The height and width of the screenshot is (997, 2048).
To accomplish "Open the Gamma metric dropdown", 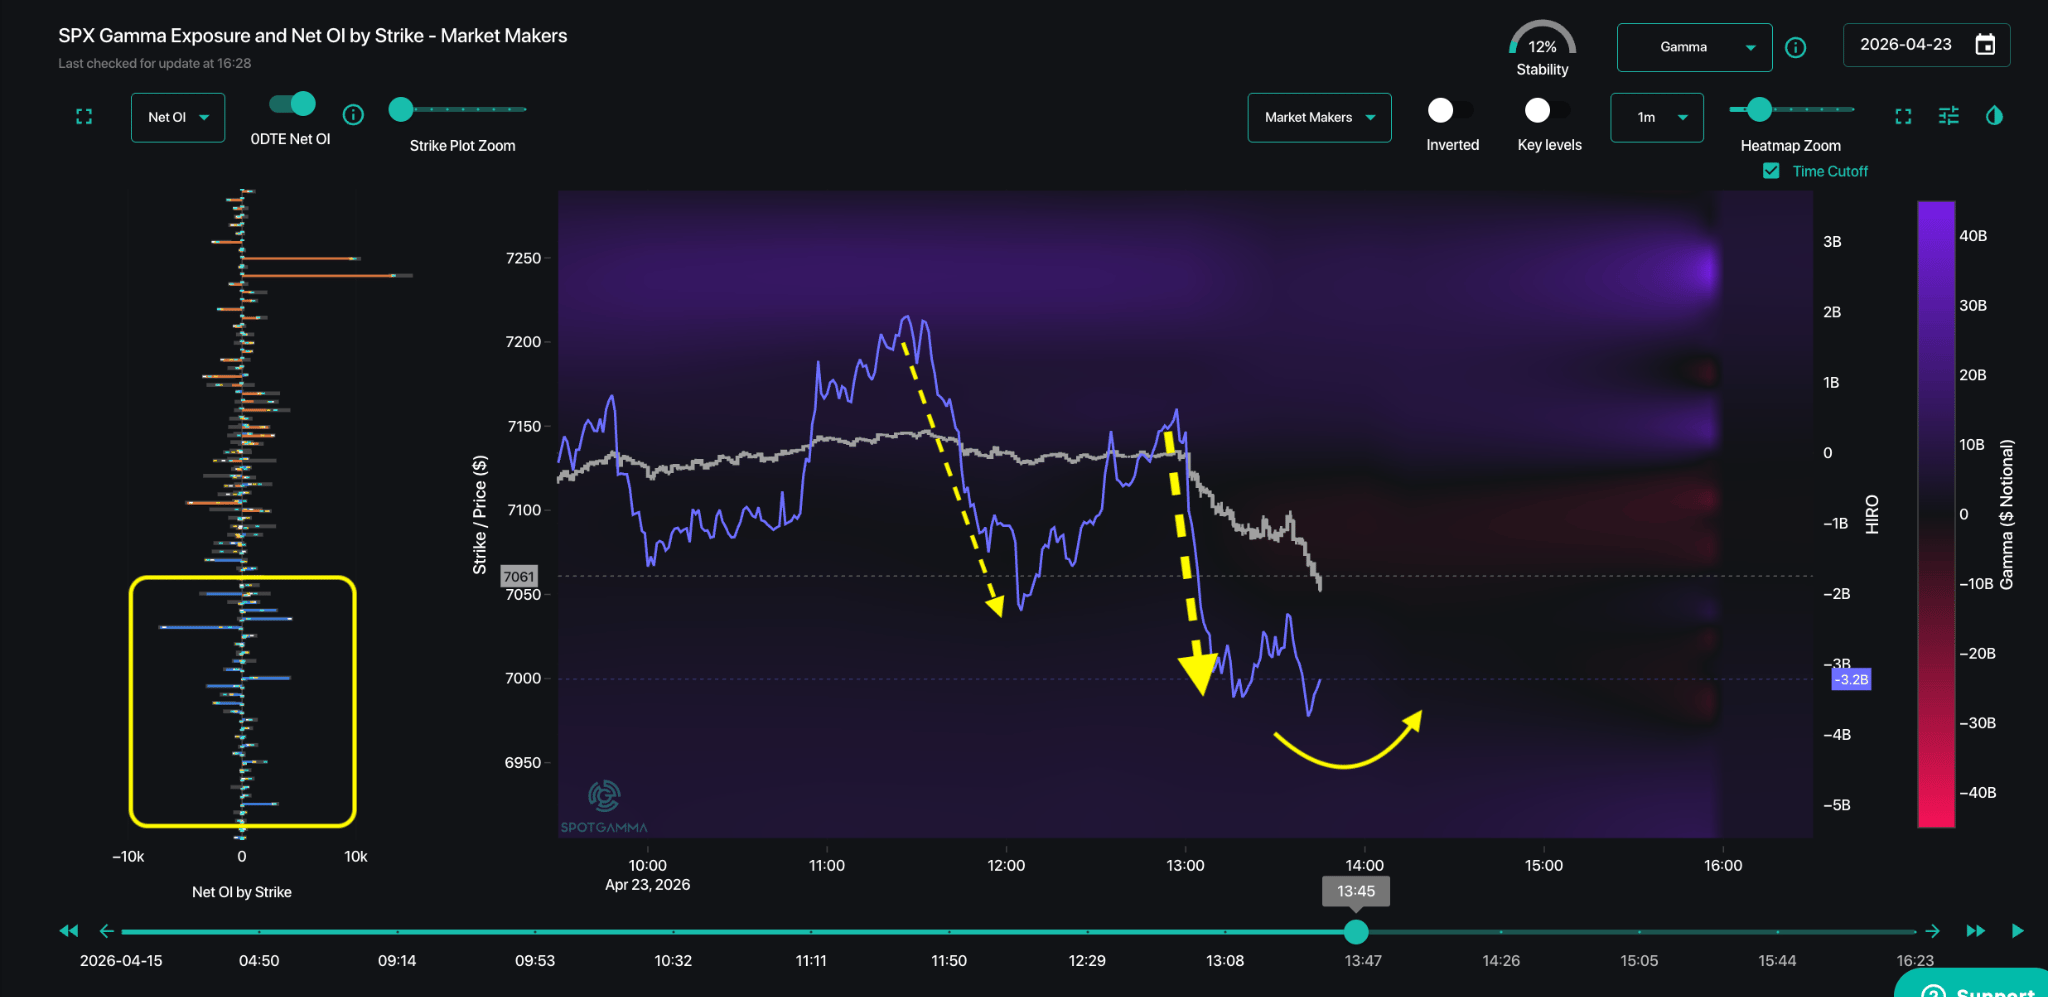I will click(1694, 47).
